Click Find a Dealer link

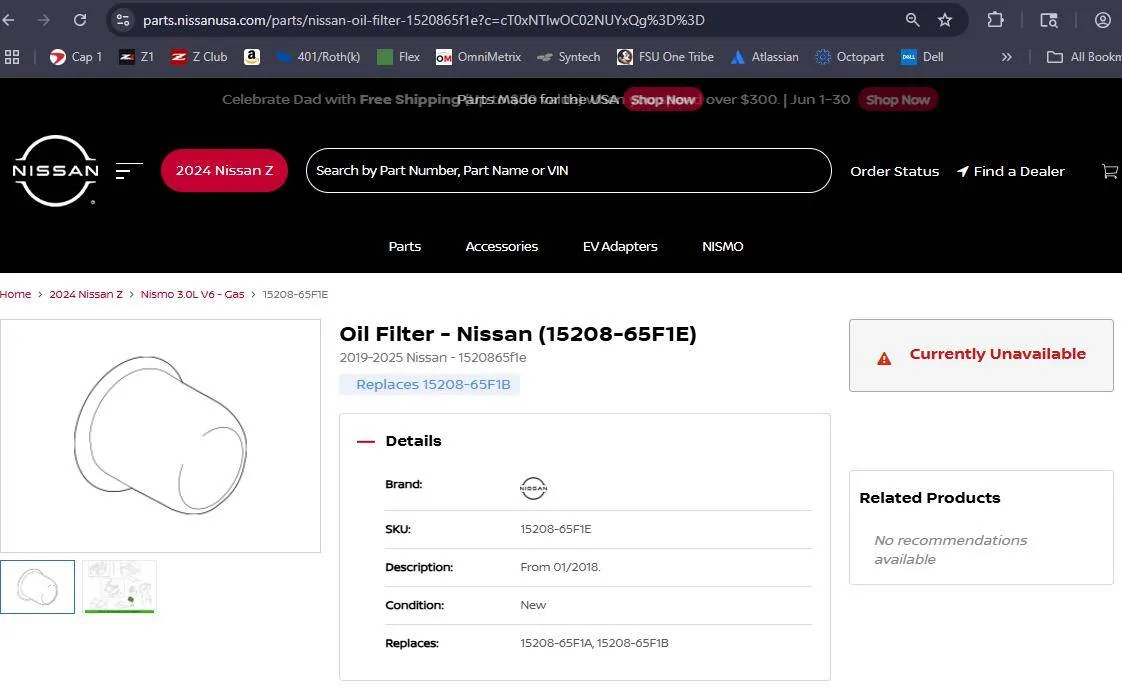(1010, 171)
